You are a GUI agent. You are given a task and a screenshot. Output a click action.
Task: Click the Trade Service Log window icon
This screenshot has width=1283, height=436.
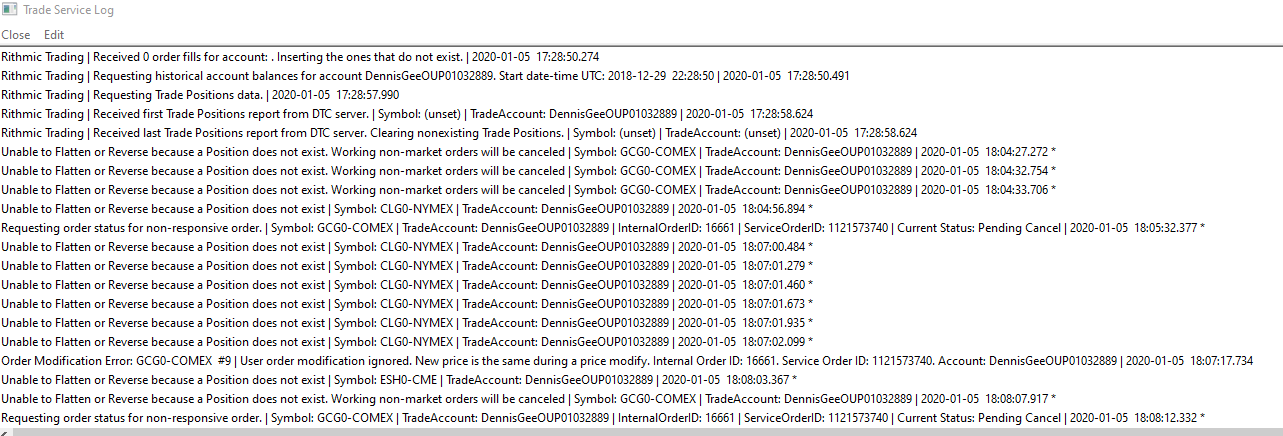[11, 11]
